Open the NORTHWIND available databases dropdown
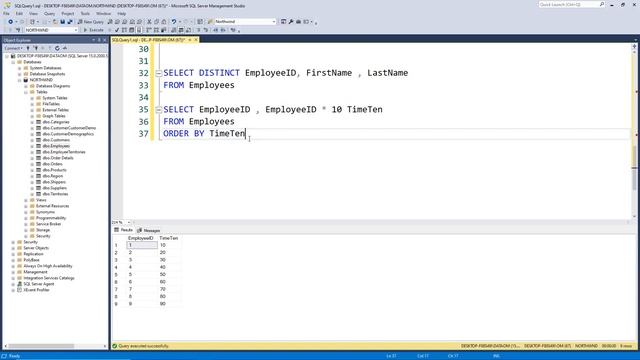The width and height of the screenshot is (640, 360). [x=76, y=30]
